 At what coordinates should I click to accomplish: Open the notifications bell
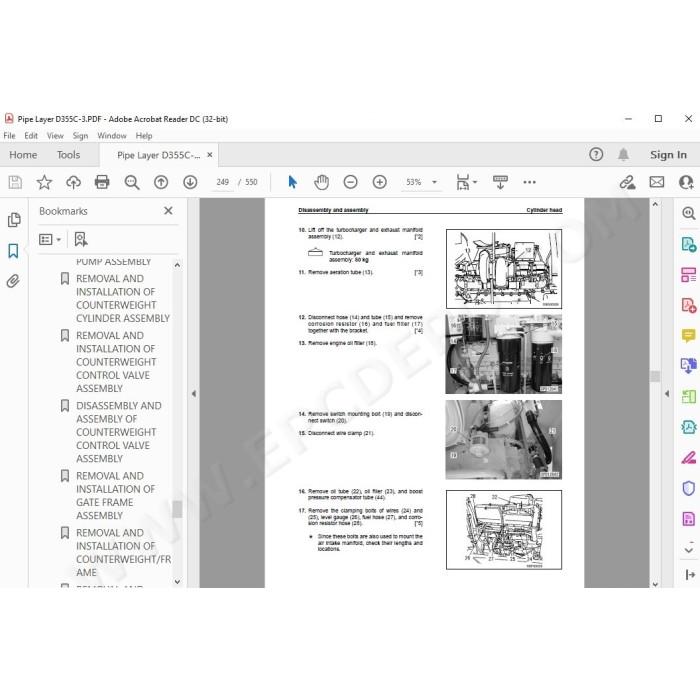pos(624,154)
